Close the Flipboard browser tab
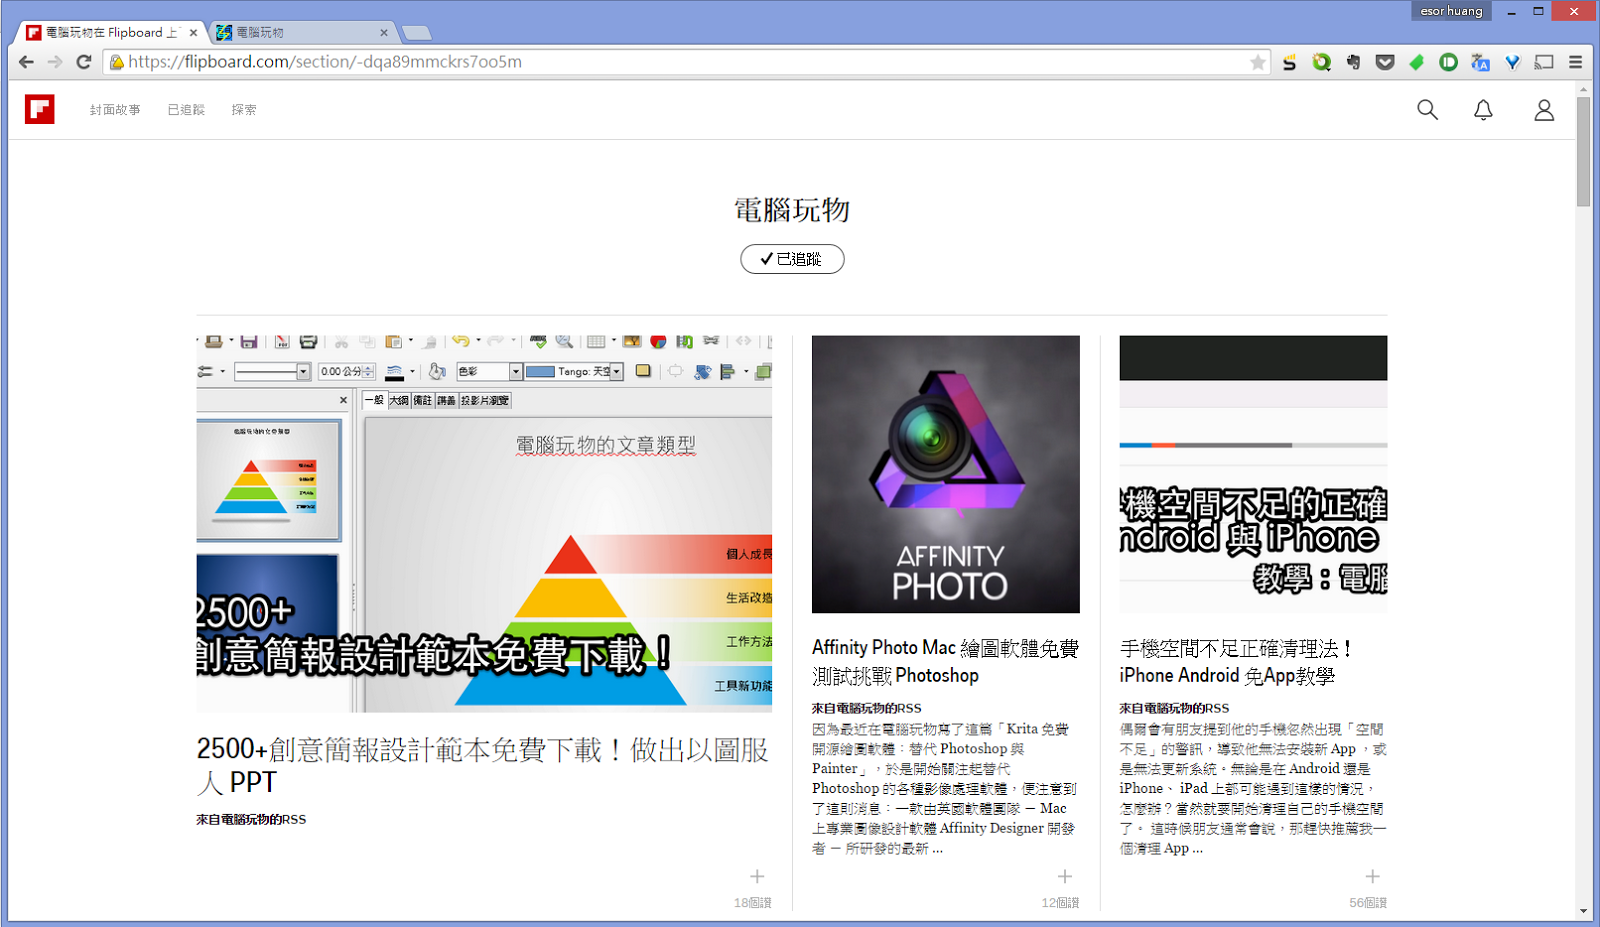 [x=193, y=33]
